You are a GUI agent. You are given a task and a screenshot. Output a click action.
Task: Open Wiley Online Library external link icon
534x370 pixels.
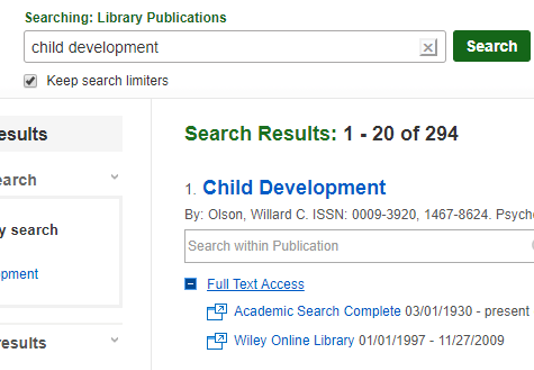coord(217,341)
